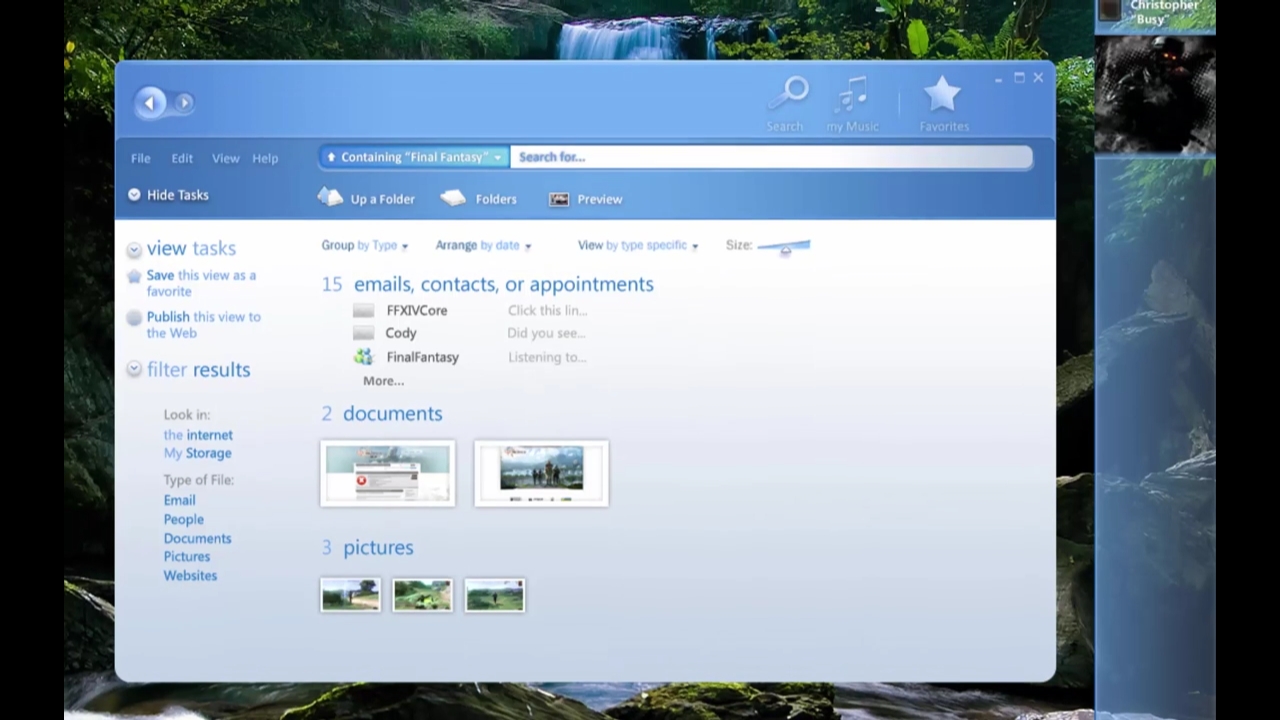Filter by Websites file type

(190, 575)
